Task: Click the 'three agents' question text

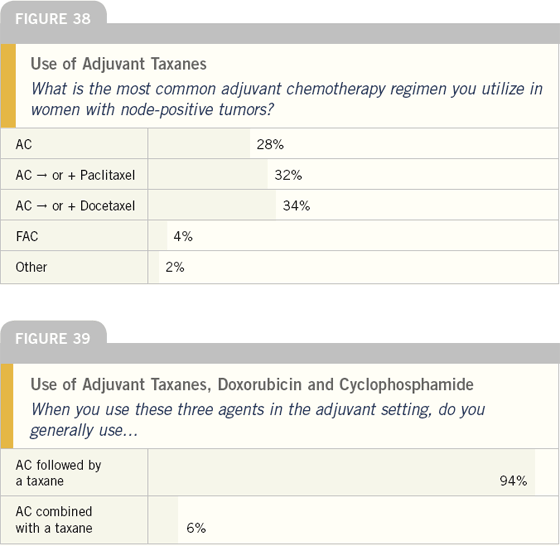Action: tap(258, 420)
